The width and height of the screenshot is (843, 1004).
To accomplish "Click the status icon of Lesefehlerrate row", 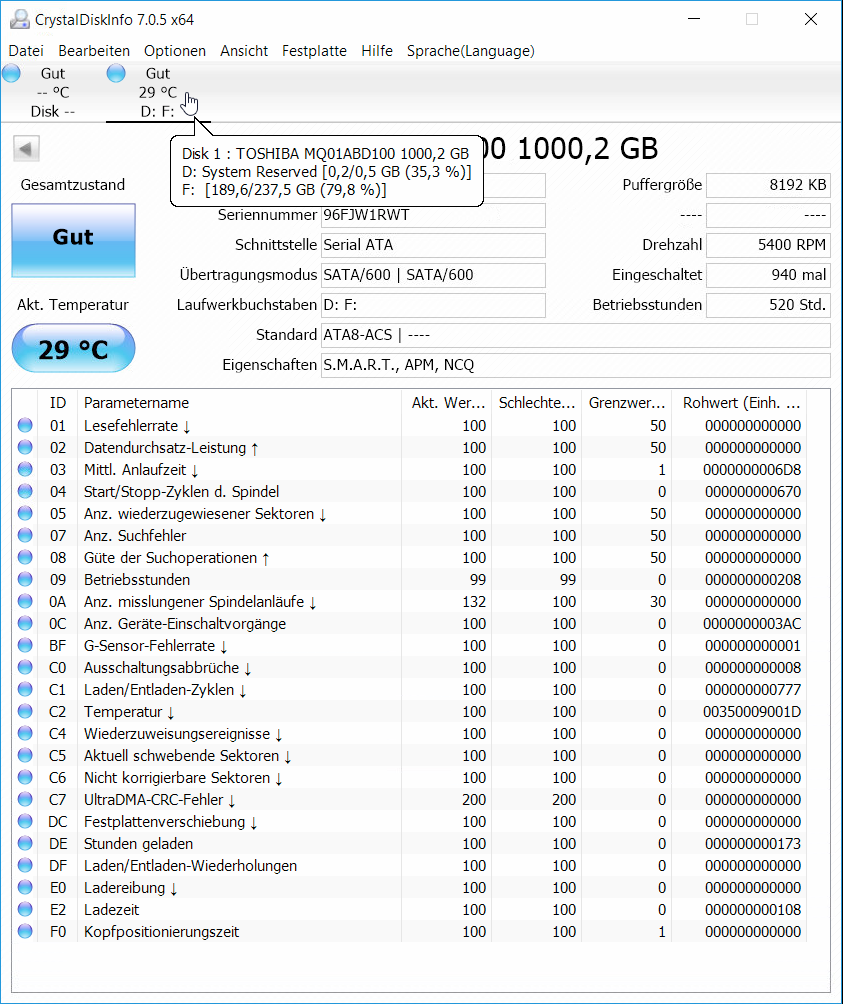I will click(x=25, y=425).
